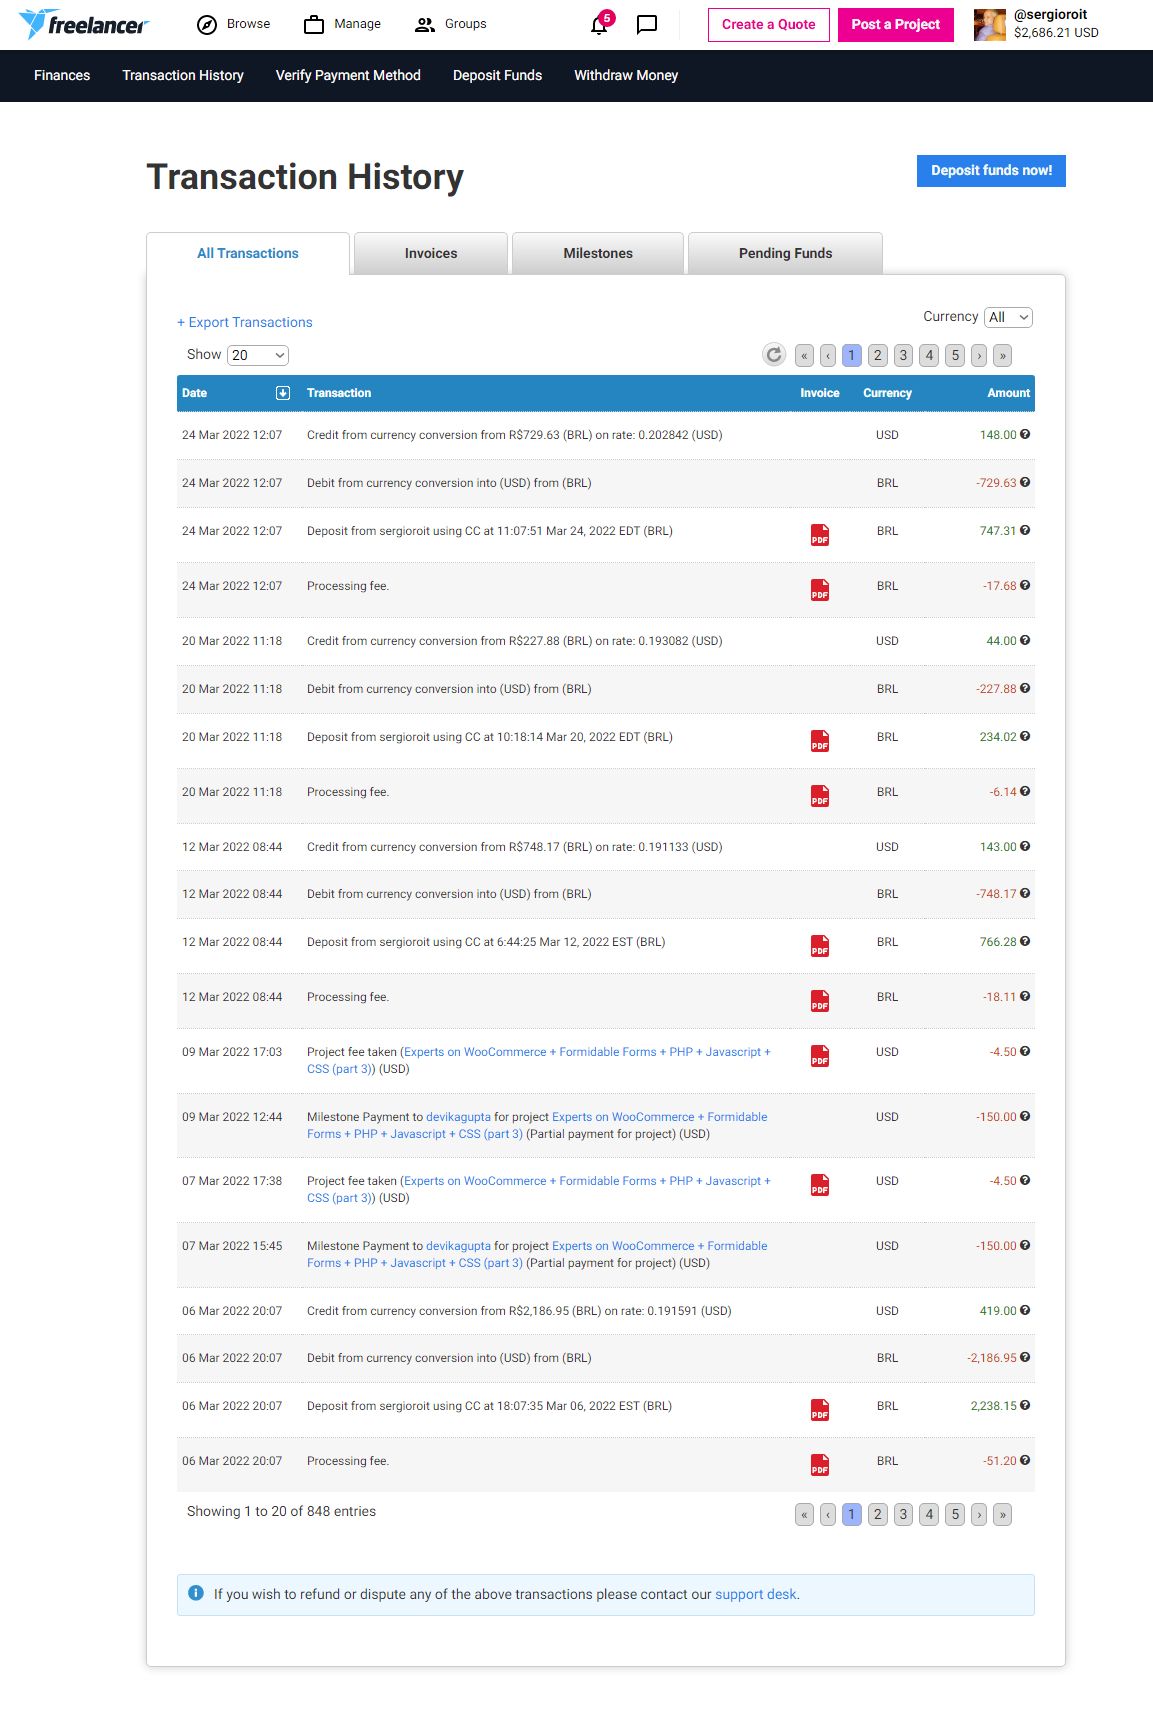Image resolution: width=1153 pixels, height=1719 pixels.
Task: Click help icon next to 148.00 amount
Action: pyautogui.click(x=1025, y=435)
